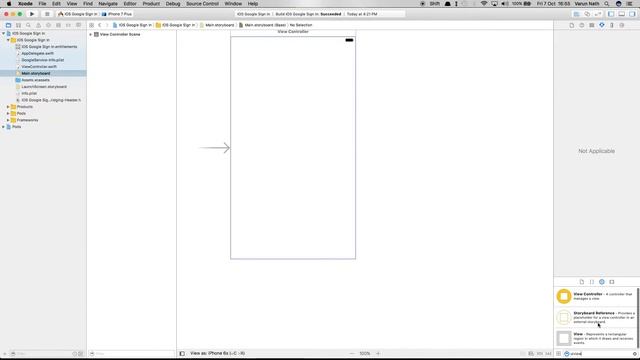640x360 pixels.
Task: Open the Symbol navigator tab
Action: coord(18,25)
